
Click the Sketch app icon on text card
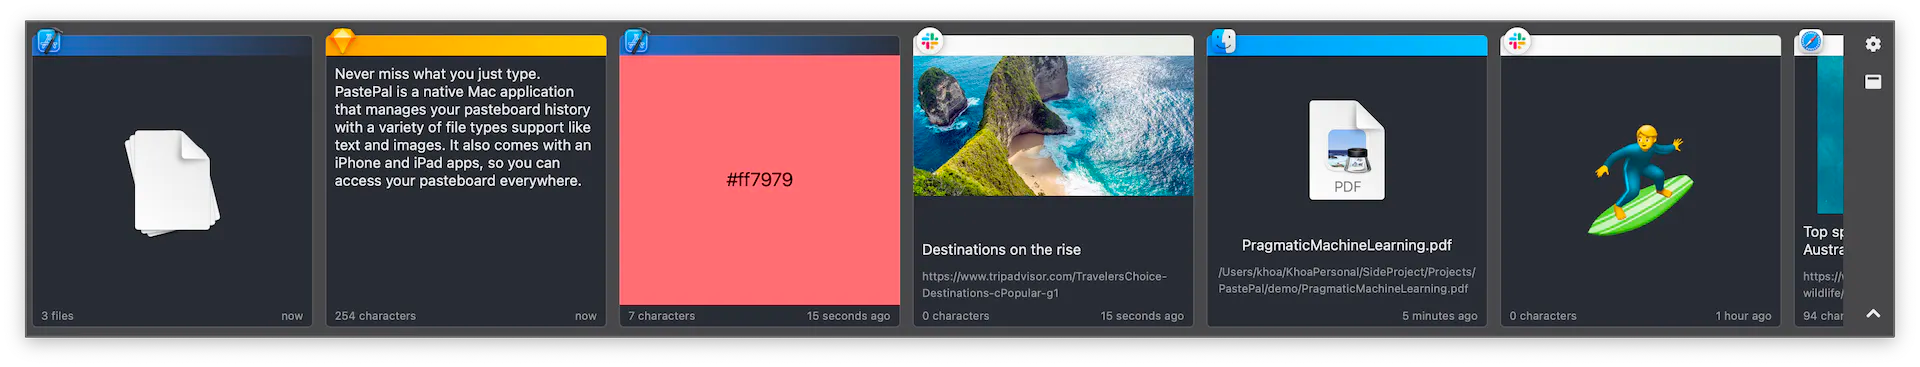[x=342, y=41]
